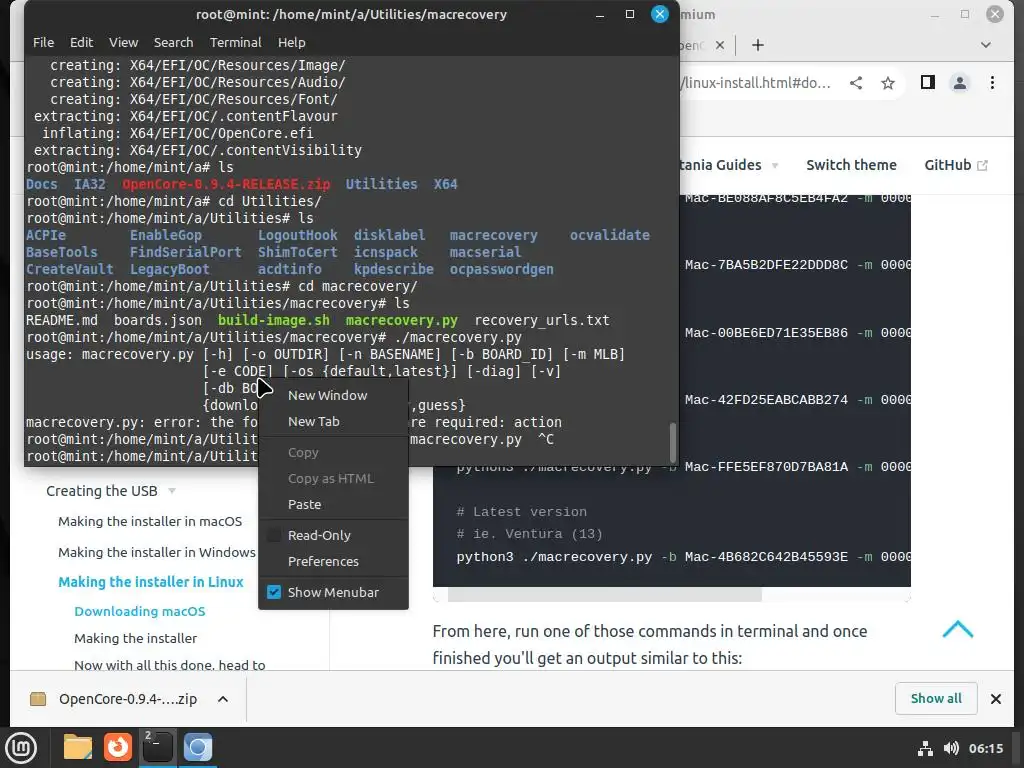Switch to Chromium taskbar icon
The image size is (1024, 768).
[198, 747]
